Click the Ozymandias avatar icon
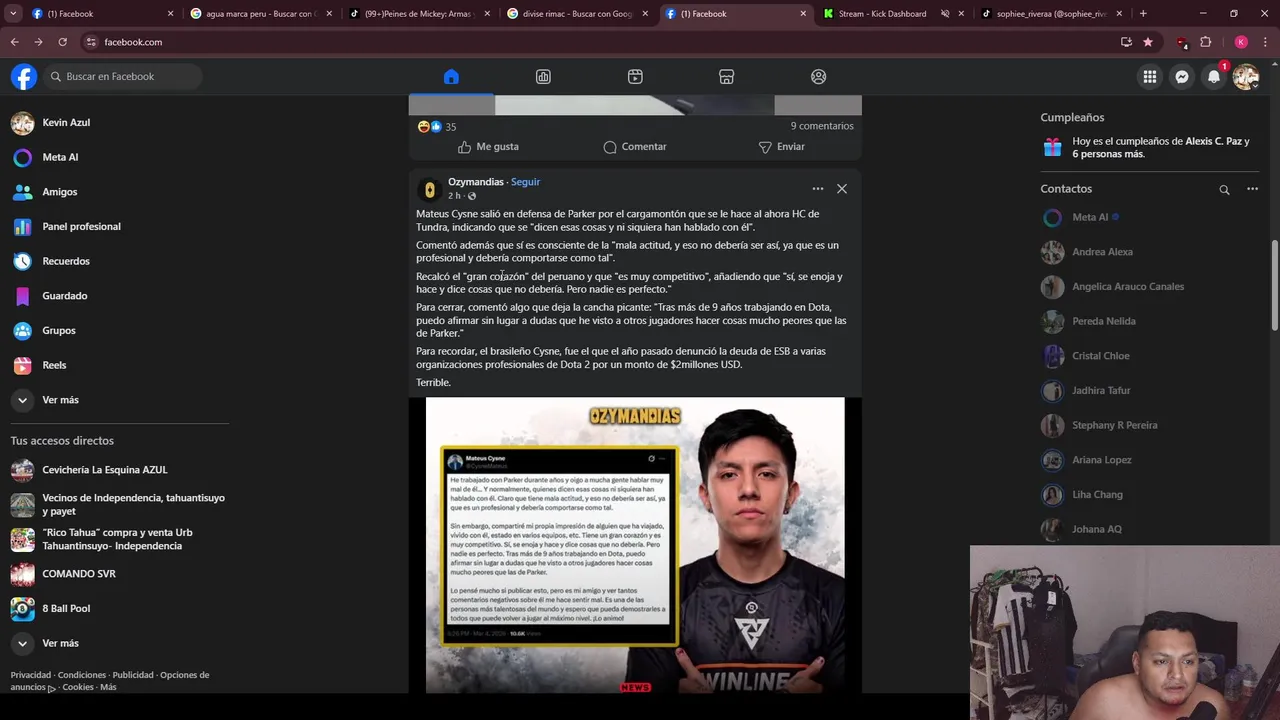Image resolution: width=1280 pixels, height=720 pixels. click(x=430, y=189)
